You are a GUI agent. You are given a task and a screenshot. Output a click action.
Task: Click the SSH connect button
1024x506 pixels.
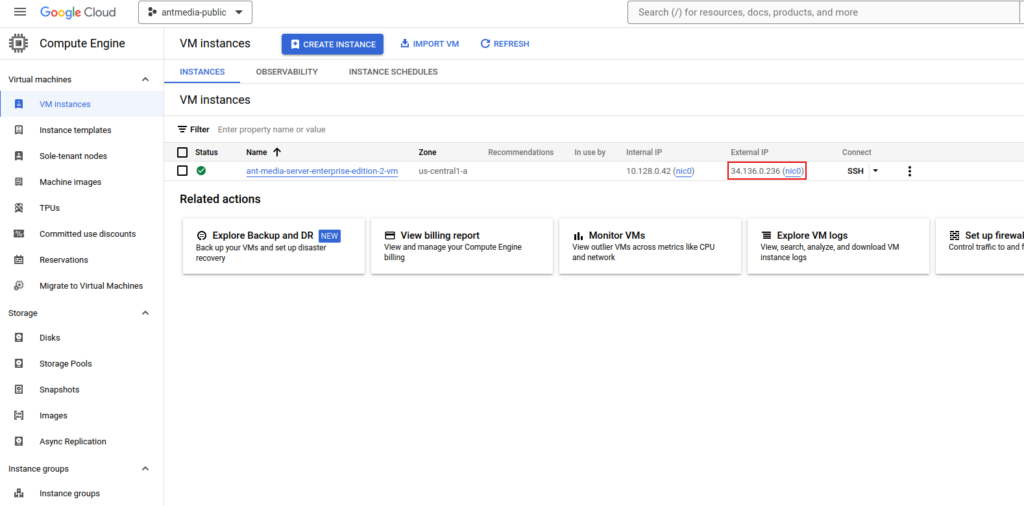pos(855,171)
